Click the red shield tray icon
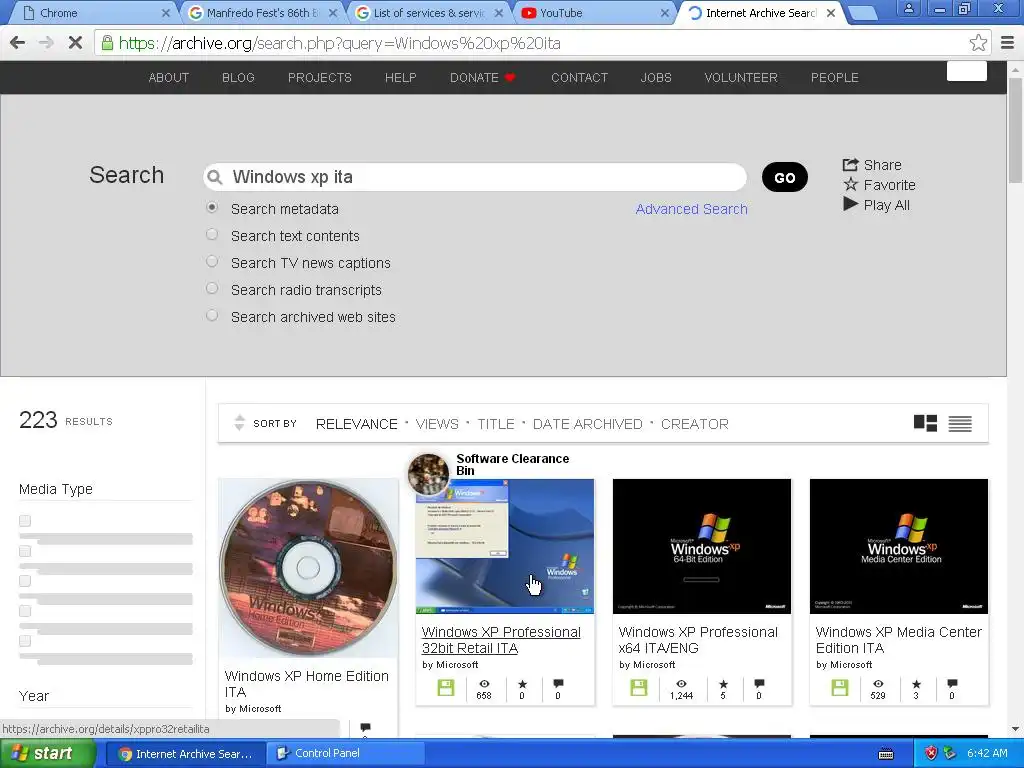Screen dimensions: 1024x768 click(931, 753)
